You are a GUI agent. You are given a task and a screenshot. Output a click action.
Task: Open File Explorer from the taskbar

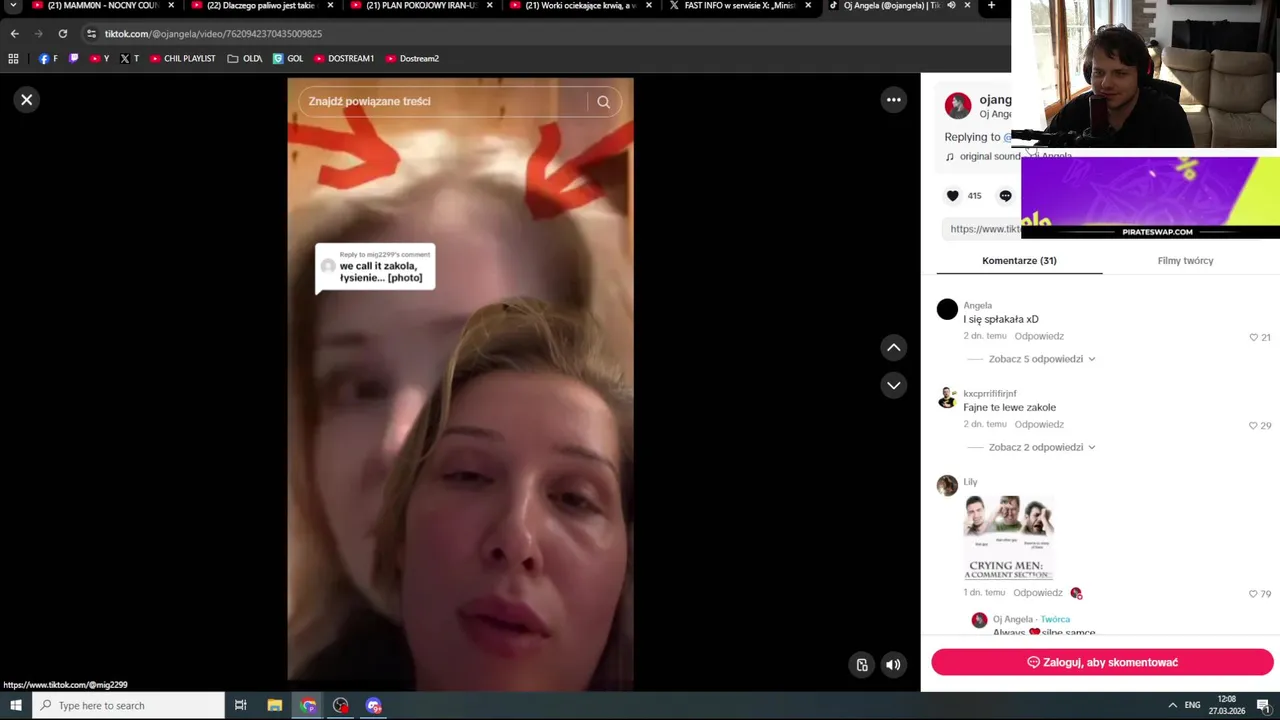(x=274, y=706)
